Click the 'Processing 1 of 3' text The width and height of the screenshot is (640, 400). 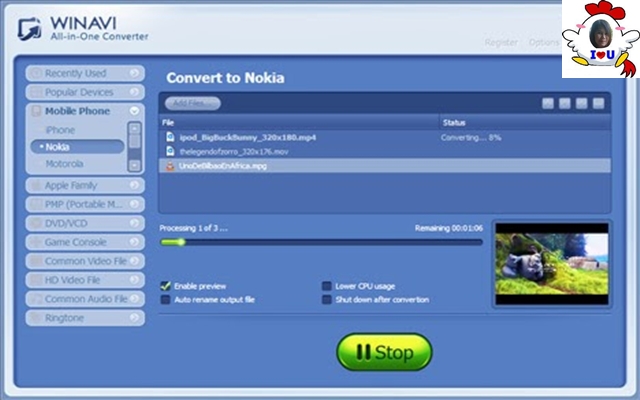193,228
